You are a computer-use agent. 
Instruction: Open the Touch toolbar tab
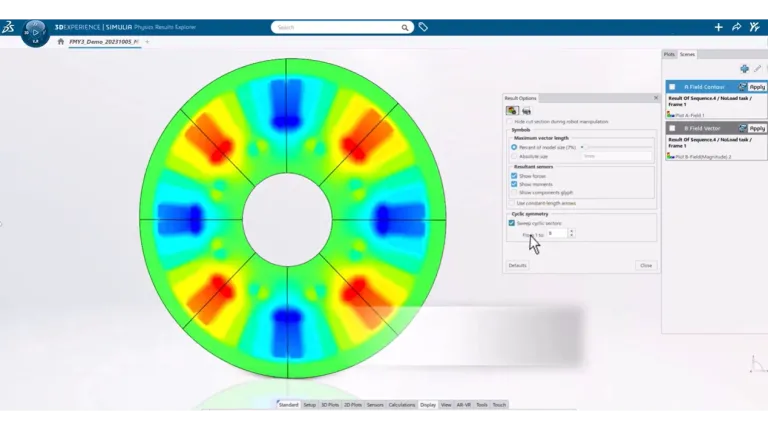coord(499,405)
